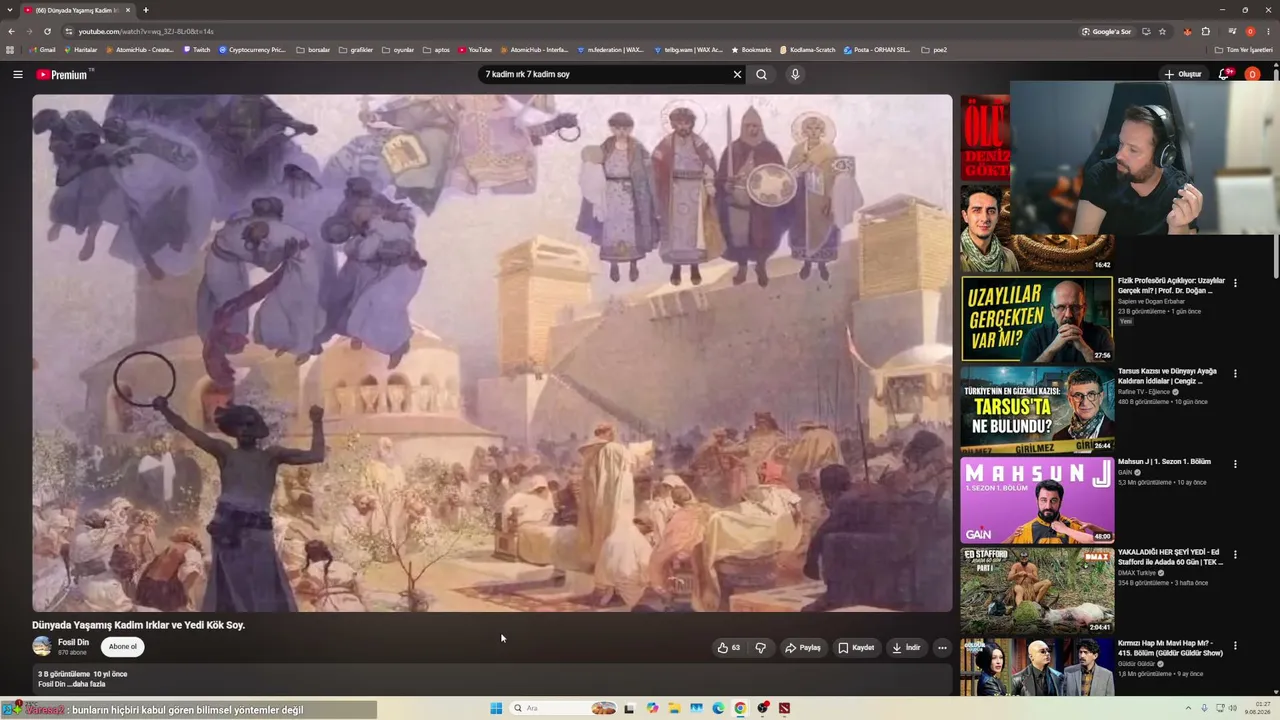Select the Dünyada Yaşamış Kadim browser tab
The width and height of the screenshot is (1280, 720).
point(78,10)
